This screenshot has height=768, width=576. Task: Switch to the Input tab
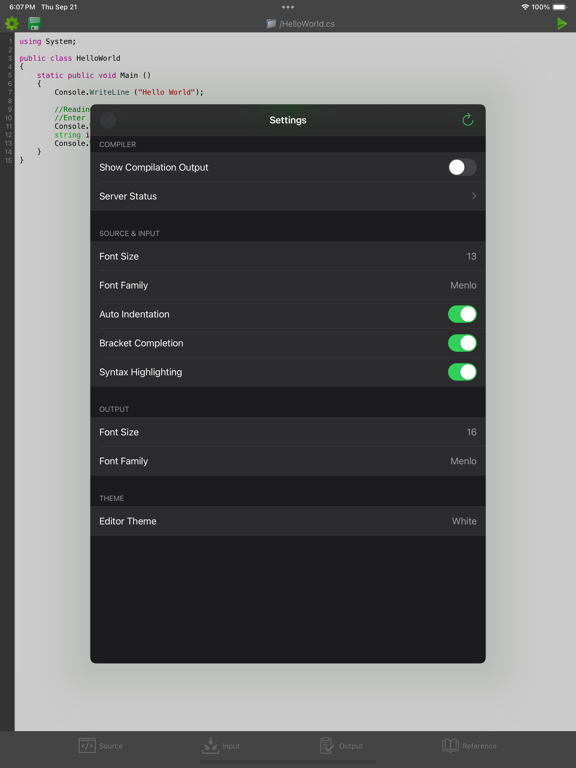(x=221, y=745)
